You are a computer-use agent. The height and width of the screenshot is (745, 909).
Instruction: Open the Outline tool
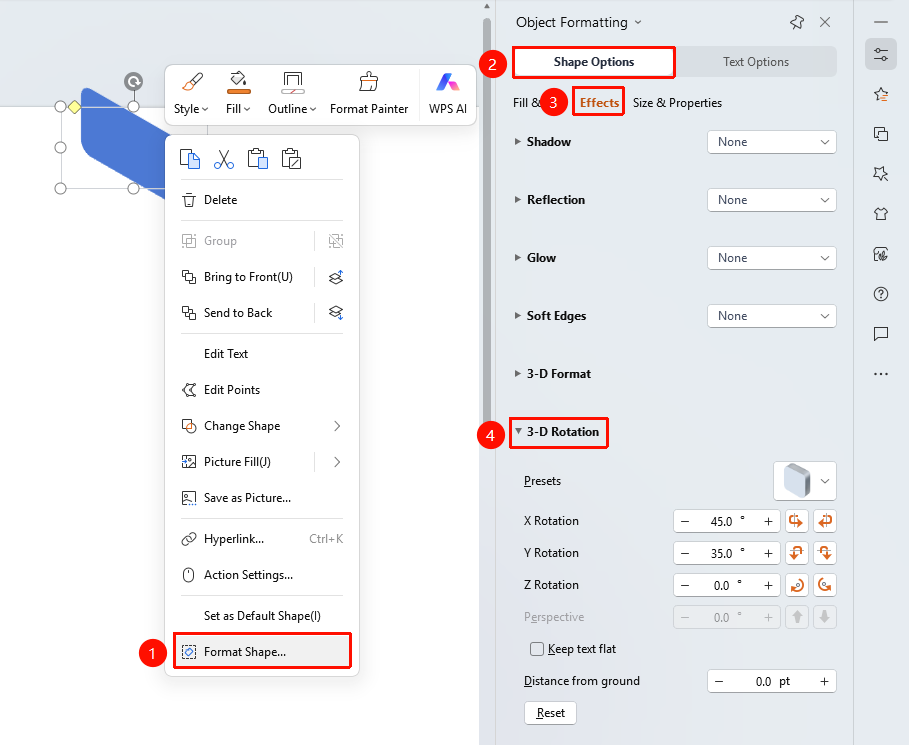click(292, 93)
